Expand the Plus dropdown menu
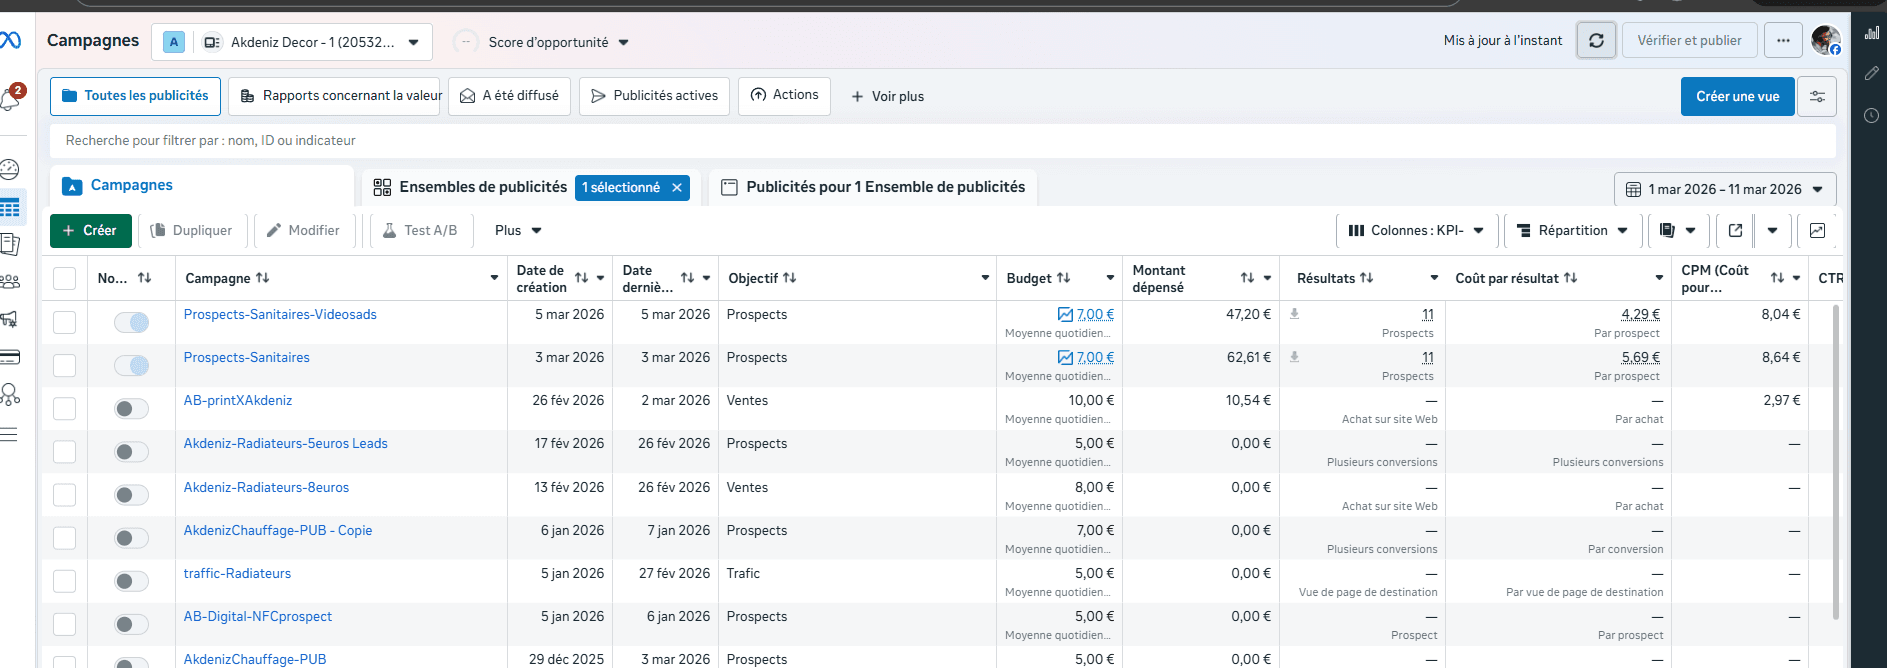Screen dimensions: 1887x668 [518, 231]
